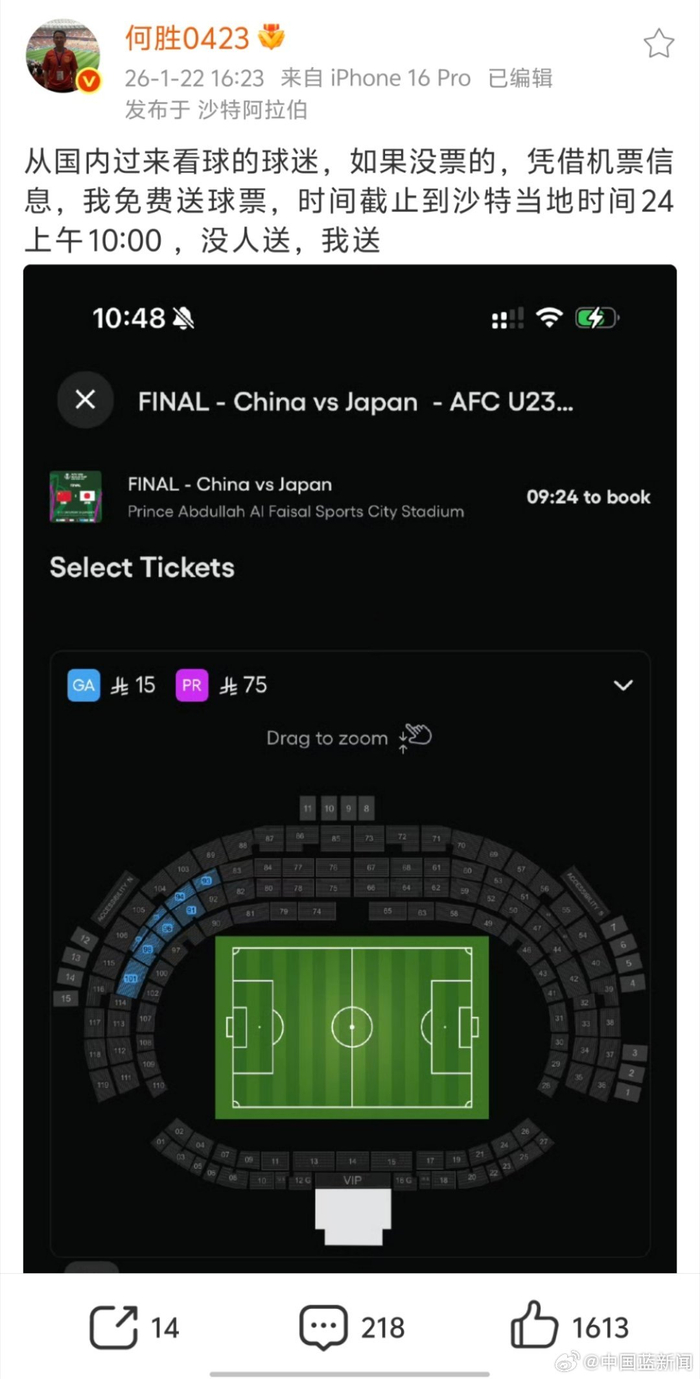Collapse the ticket price legend chevron

[623, 686]
